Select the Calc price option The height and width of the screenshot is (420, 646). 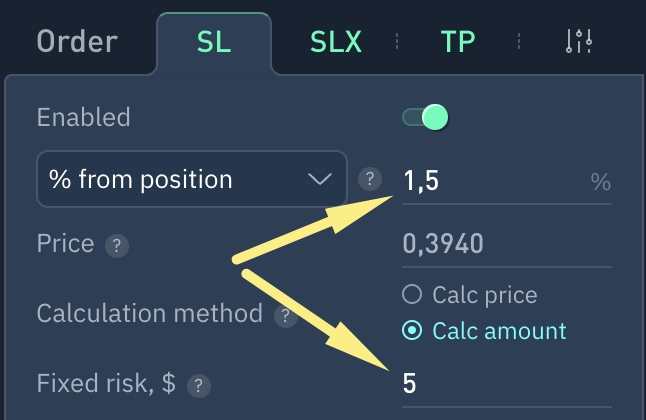(x=412, y=295)
